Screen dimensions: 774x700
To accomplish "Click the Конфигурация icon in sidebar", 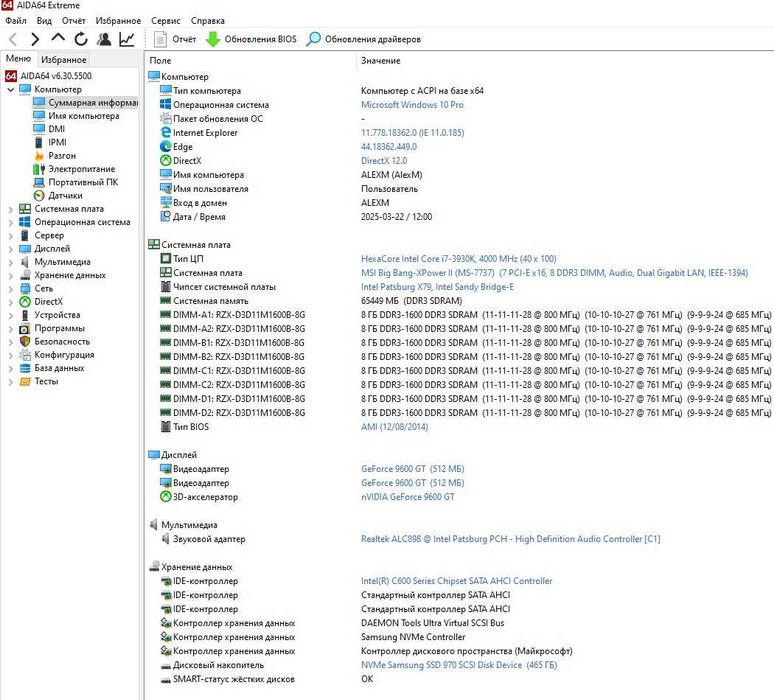I will coord(25,355).
